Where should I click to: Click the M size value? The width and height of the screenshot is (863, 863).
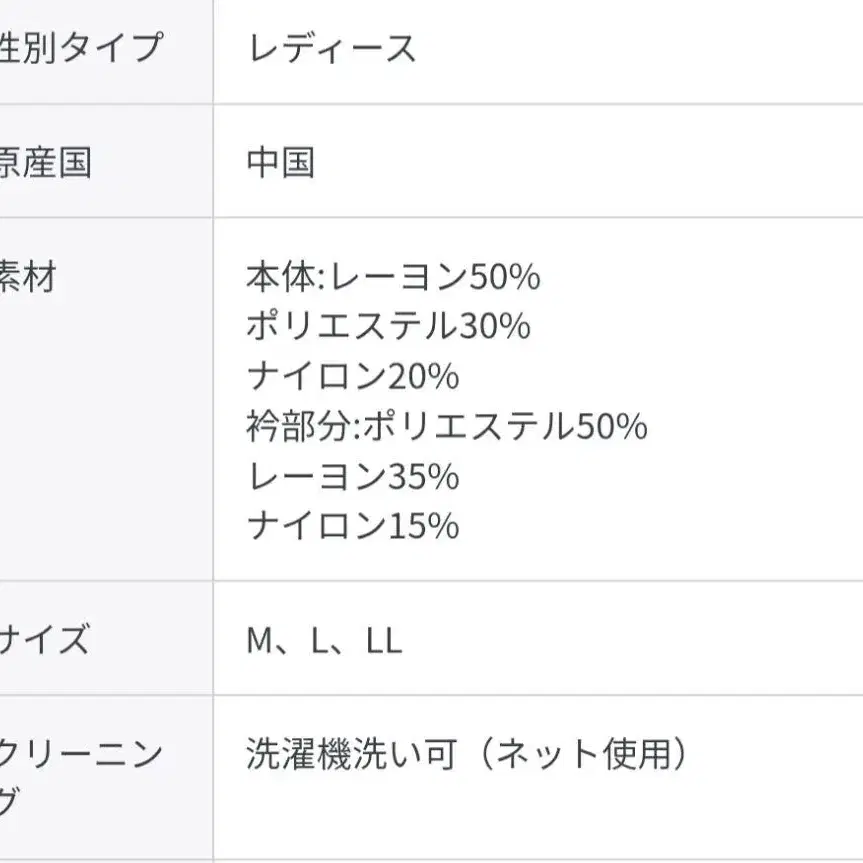tap(259, 641)
